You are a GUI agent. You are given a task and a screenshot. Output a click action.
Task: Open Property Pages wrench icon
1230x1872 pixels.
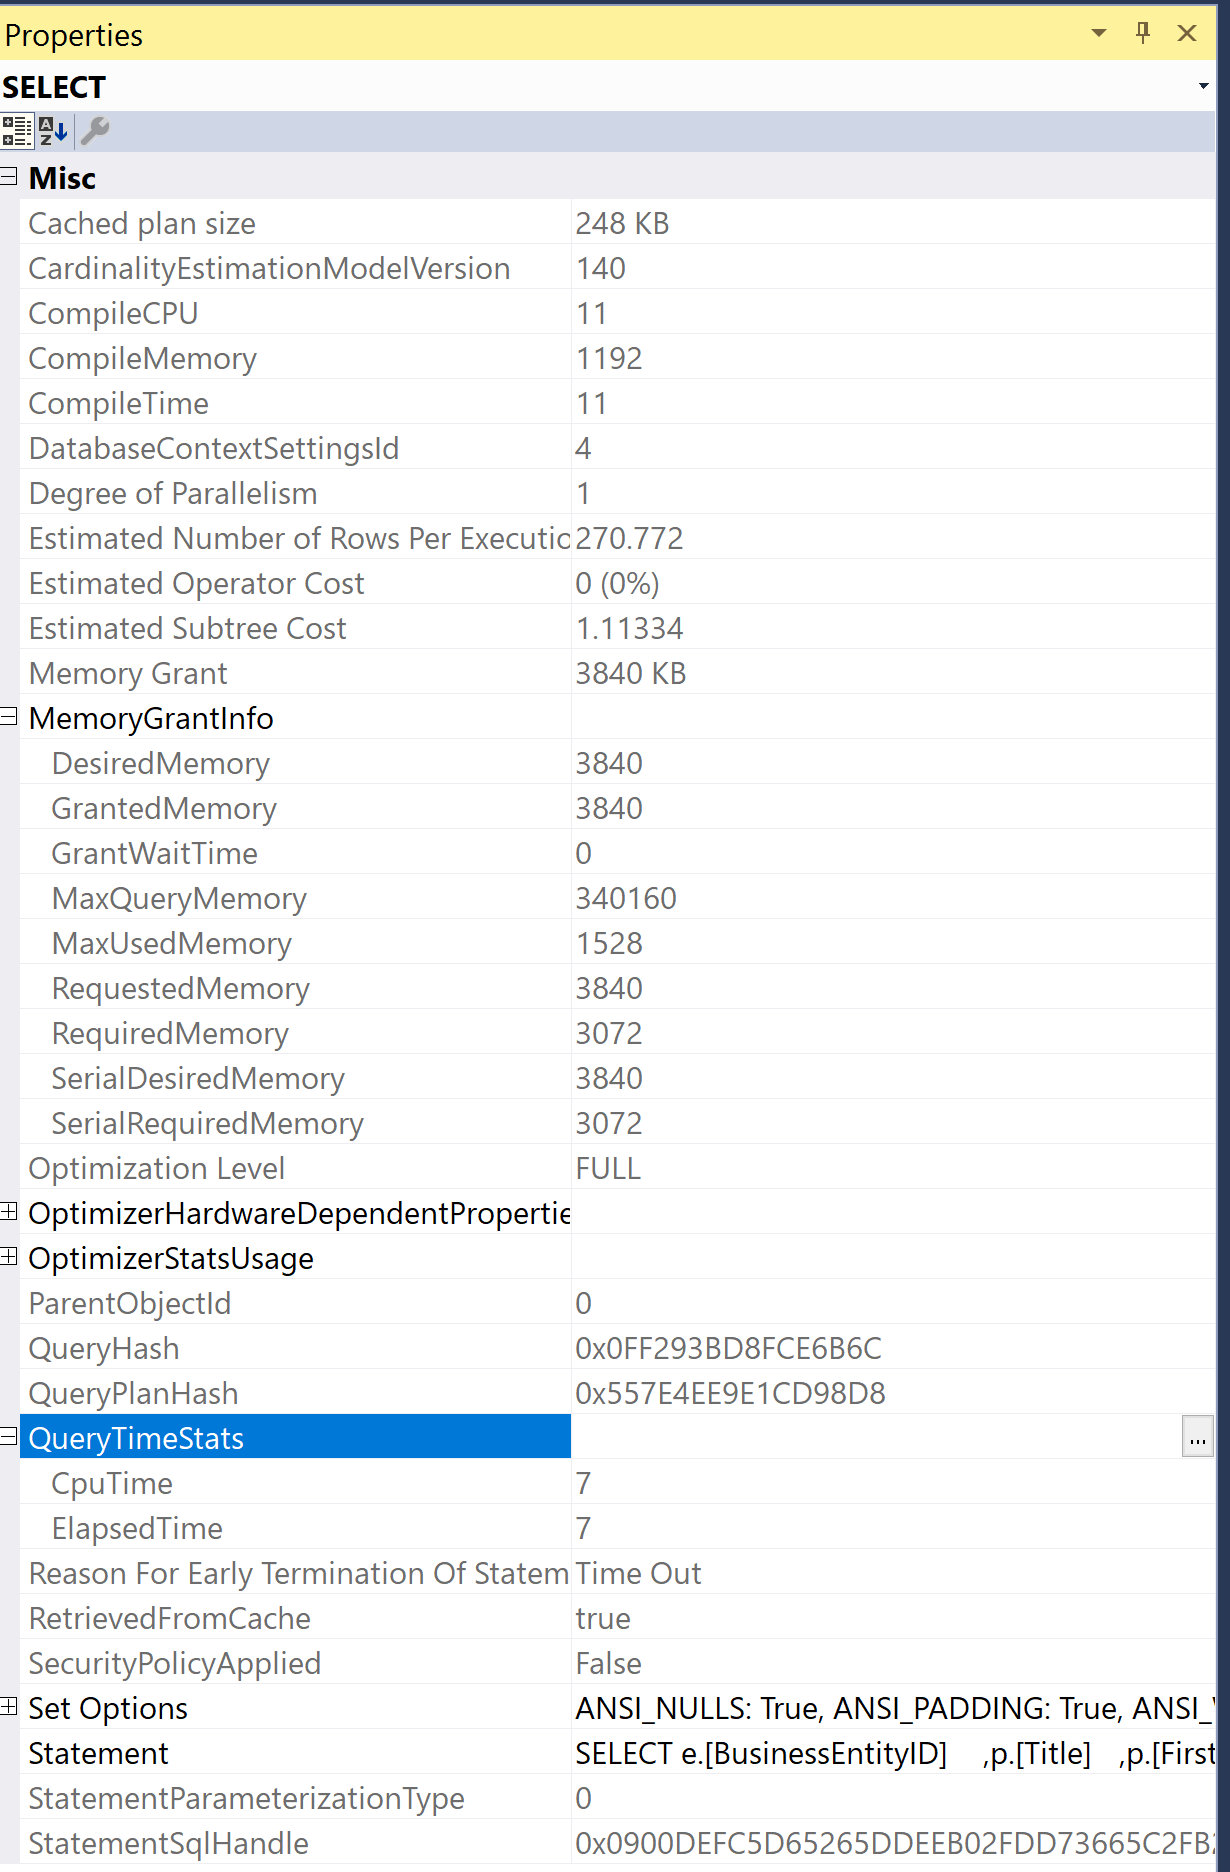pos(95,131)
